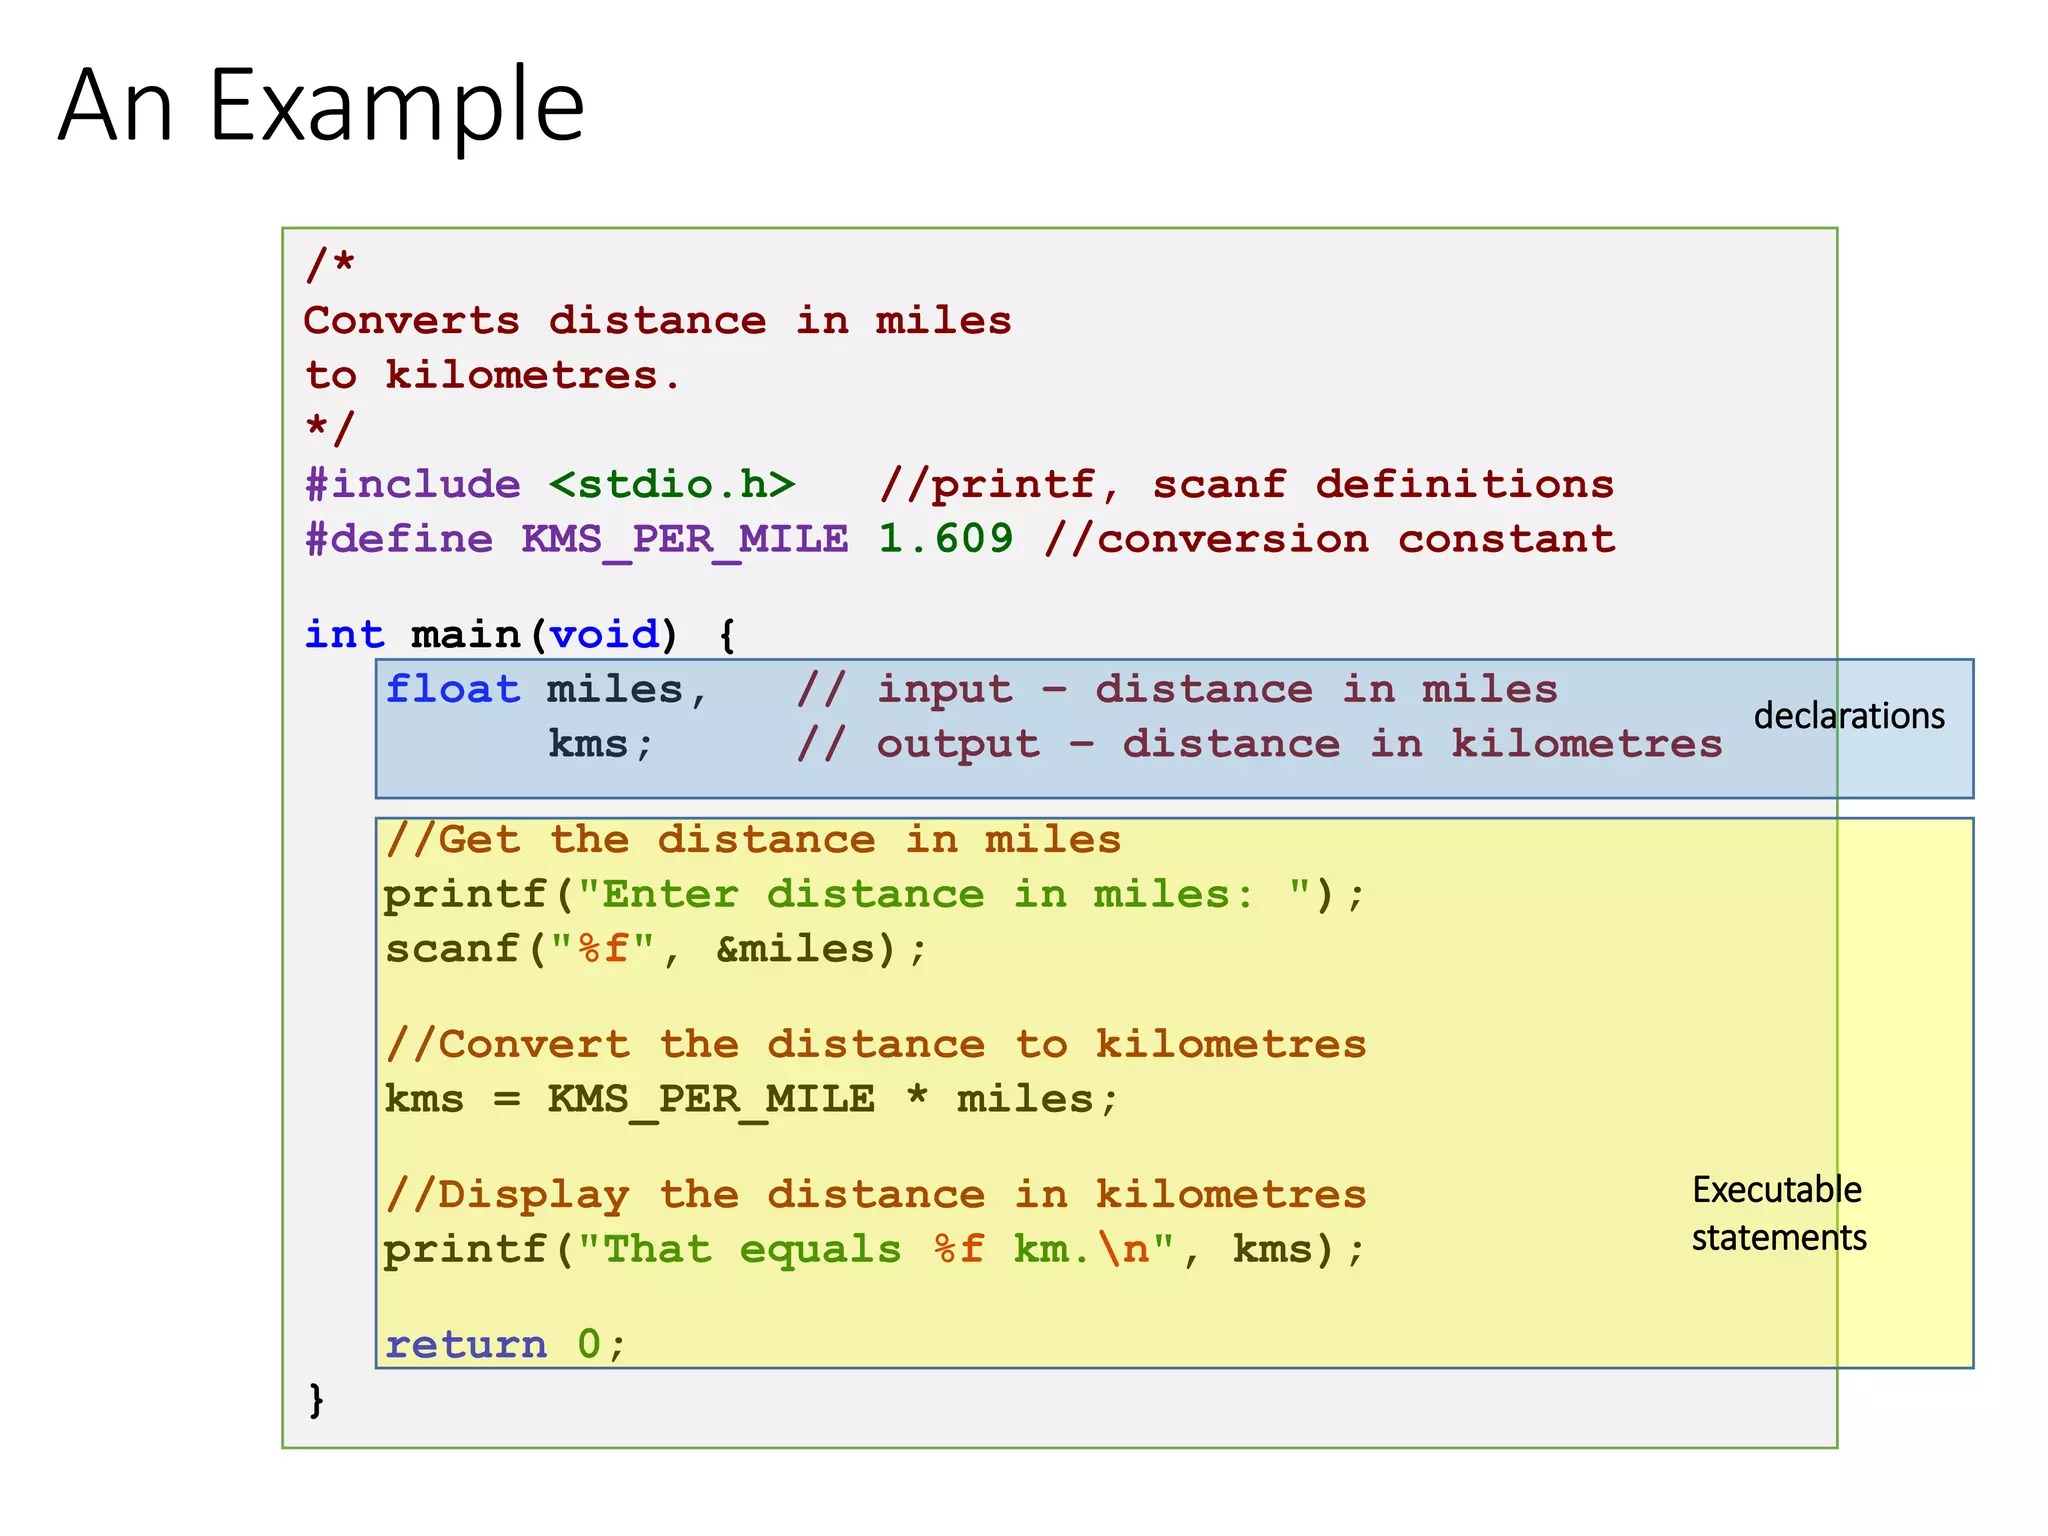Click the 'Converts distance in miles' comment line
The image size is (2048, 1536).
point(657,321)
